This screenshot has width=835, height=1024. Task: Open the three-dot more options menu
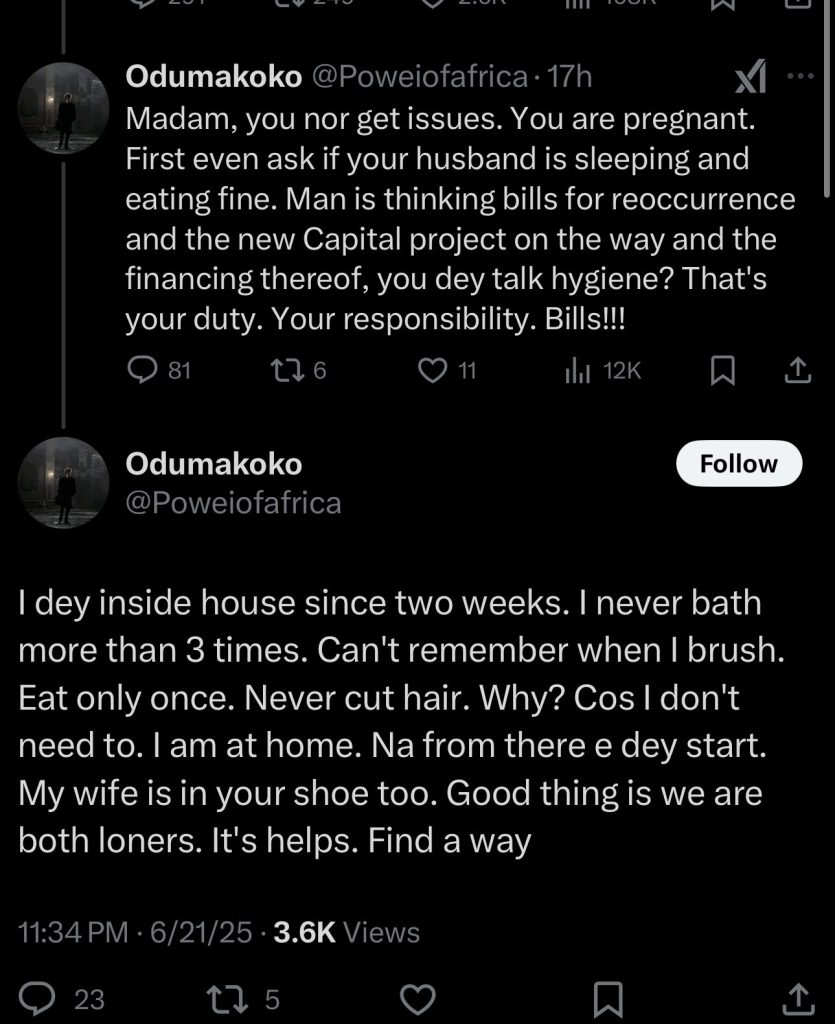point(800,76)
